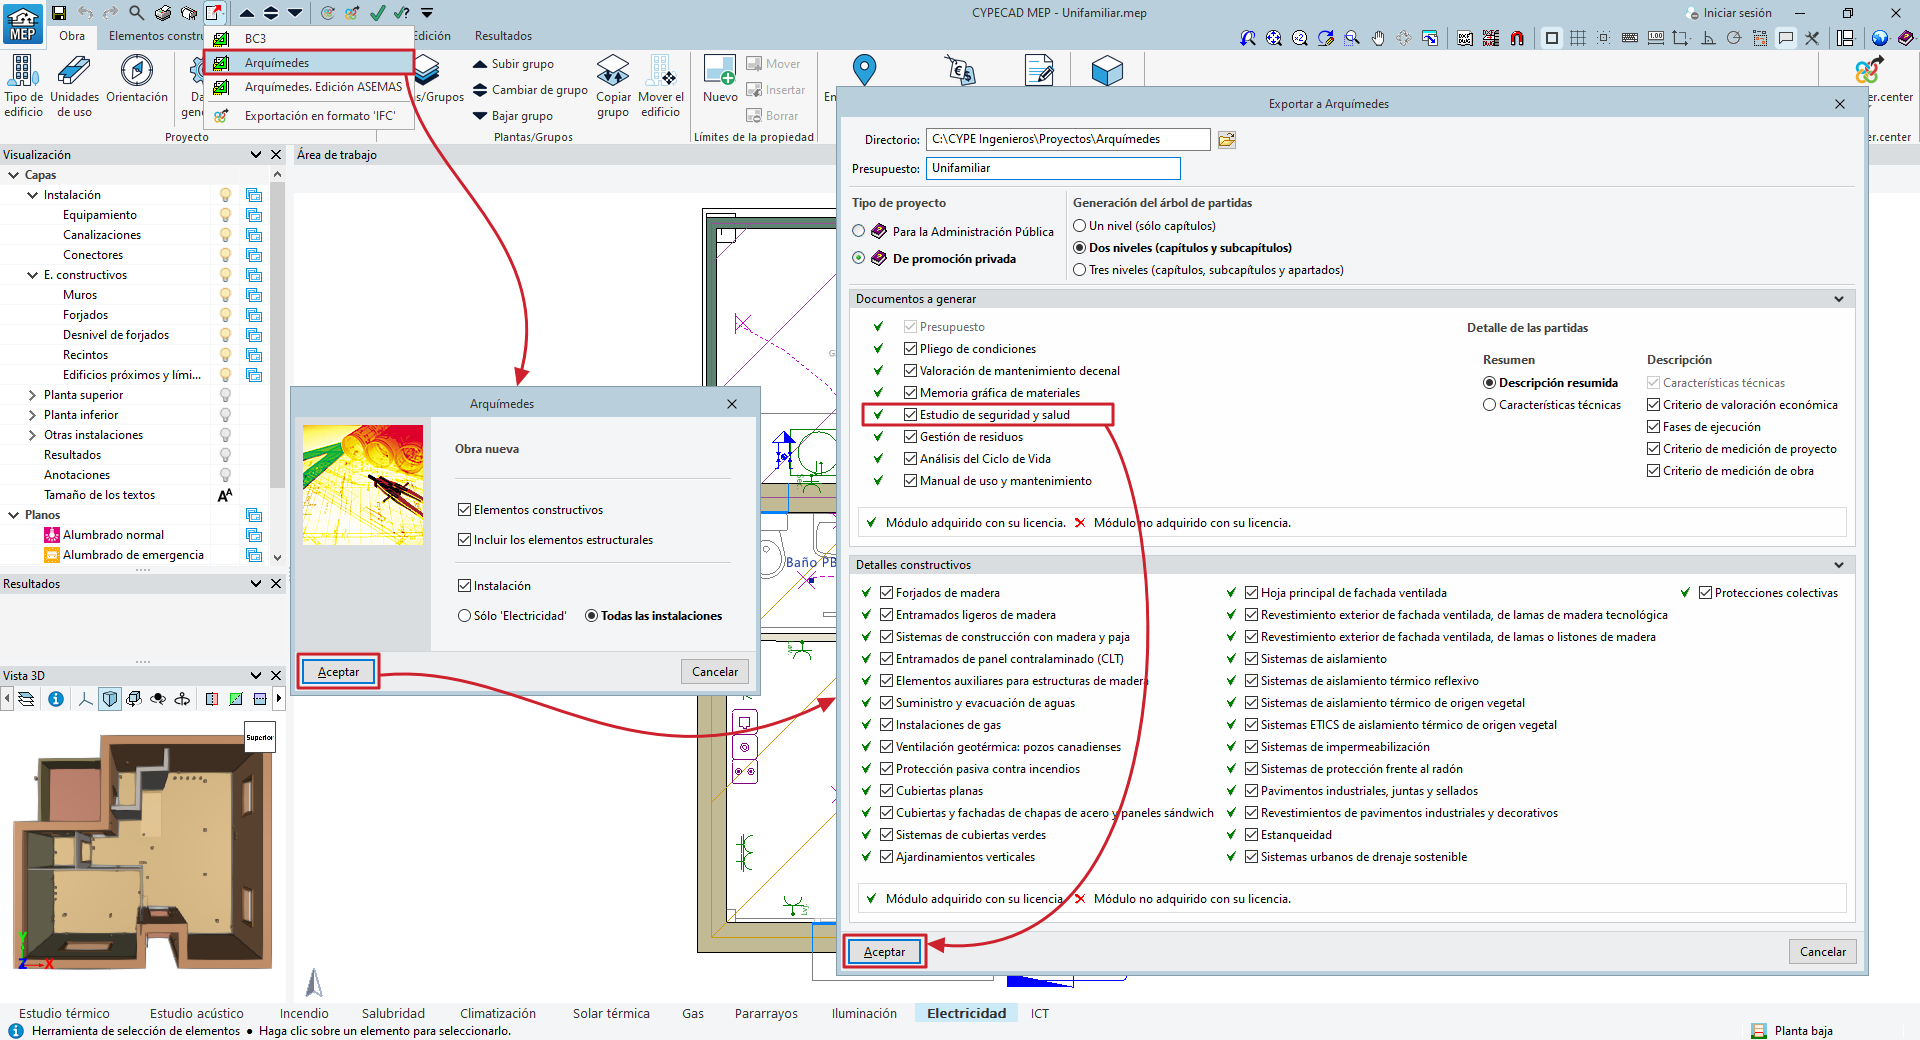The width and height of the screenshot is (1920, 1040).
Task: Click the Tipo de edificio icon
Action: [23, 72]
